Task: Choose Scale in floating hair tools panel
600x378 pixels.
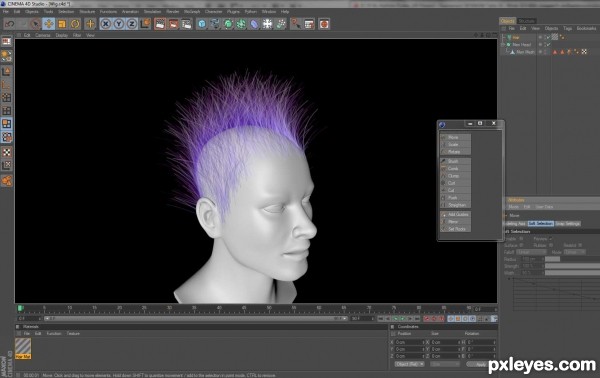Action: click(x=455, y=145)
